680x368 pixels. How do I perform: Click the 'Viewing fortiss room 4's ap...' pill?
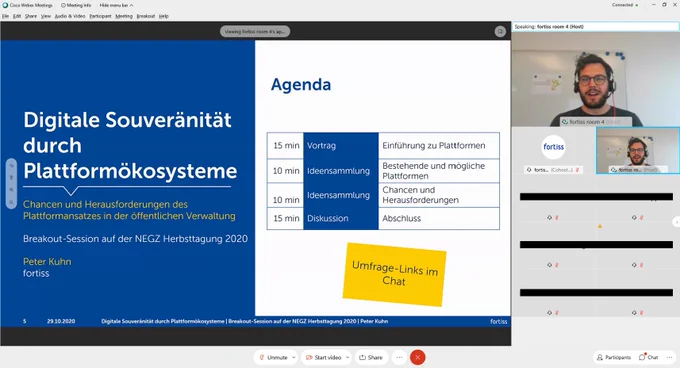coord(255,32)
